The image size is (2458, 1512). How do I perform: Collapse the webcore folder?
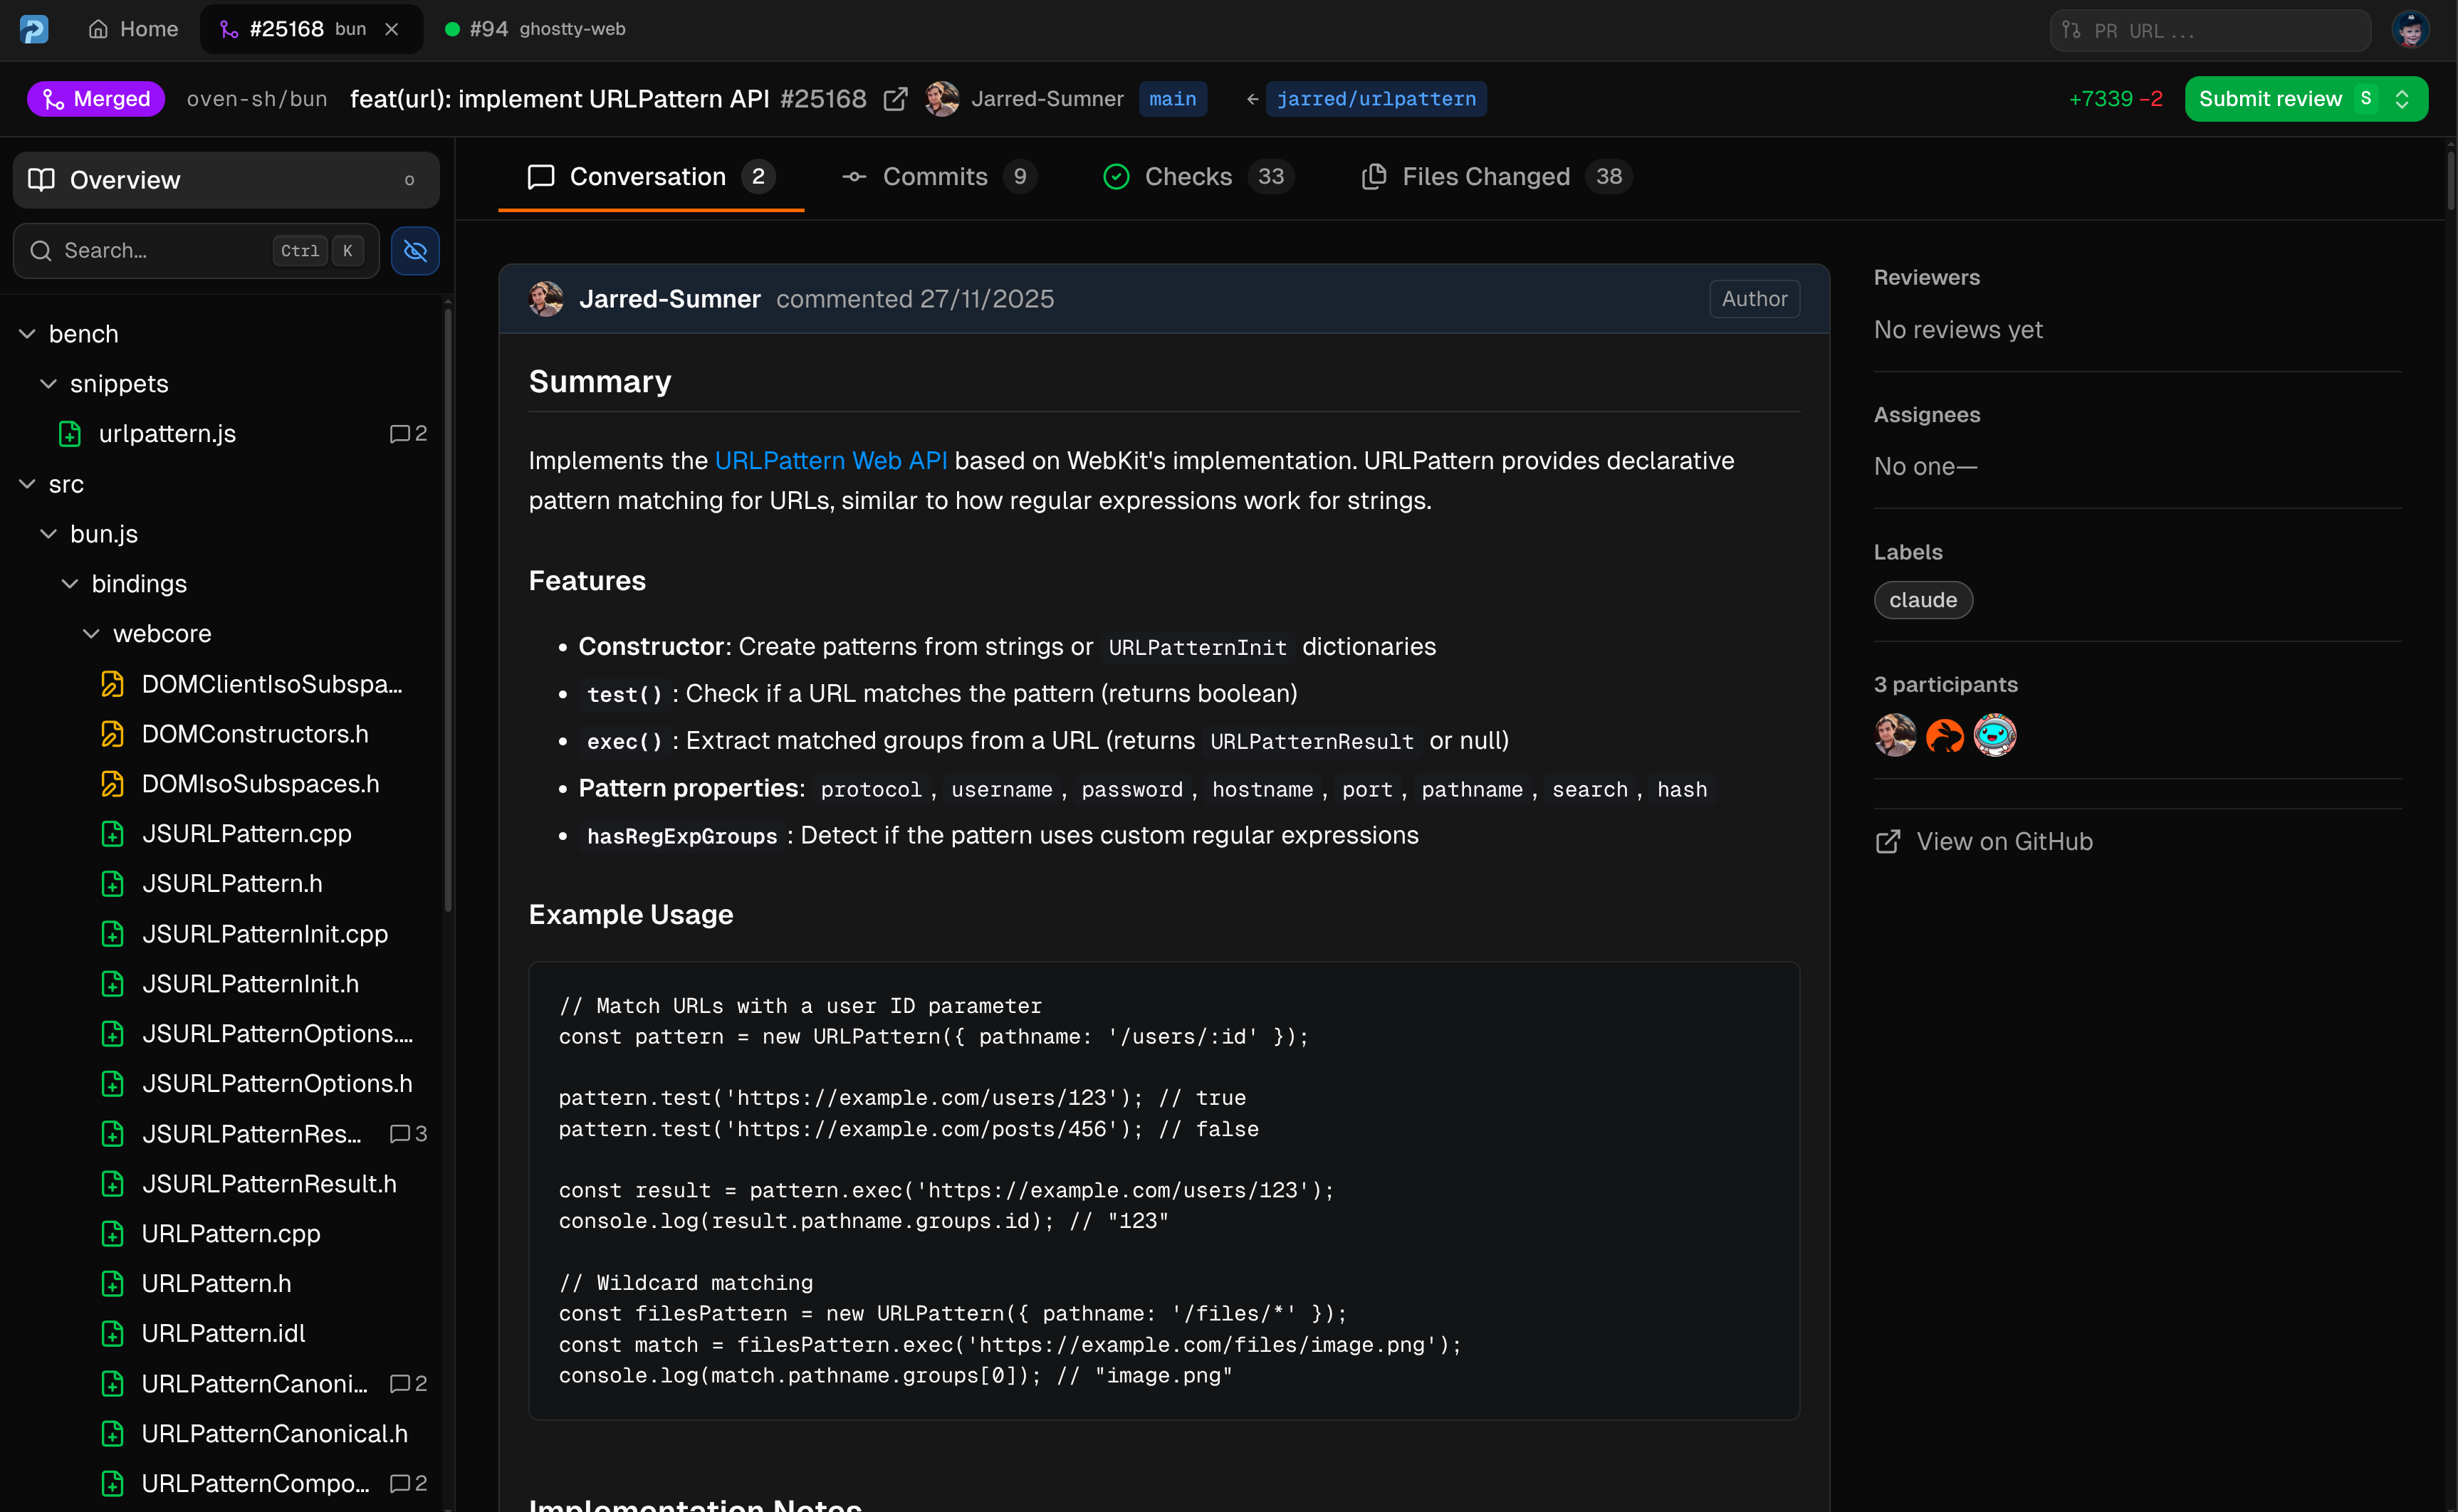point(91,634)
